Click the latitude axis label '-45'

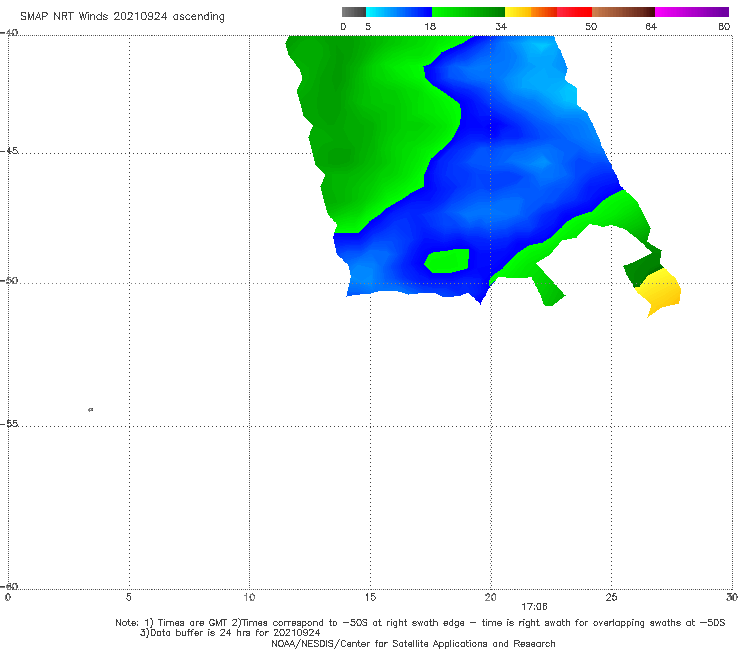tap(9, 151)
